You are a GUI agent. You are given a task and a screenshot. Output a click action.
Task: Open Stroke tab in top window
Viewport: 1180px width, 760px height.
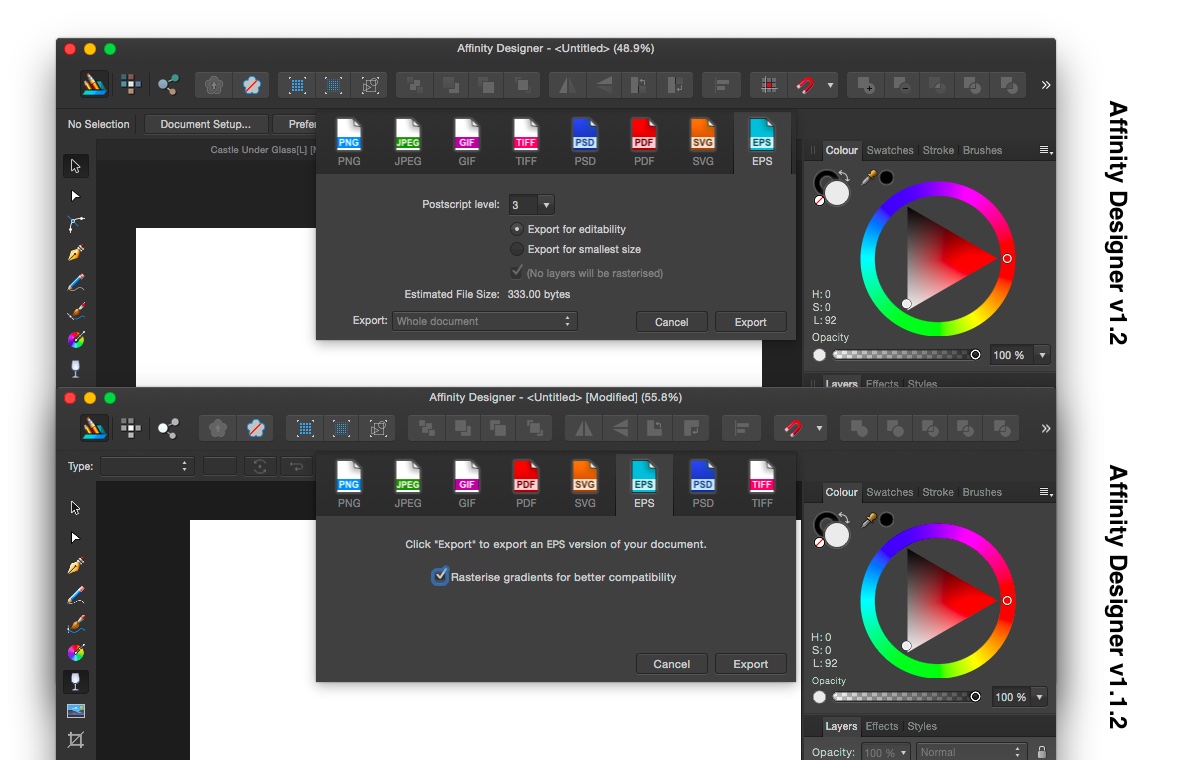[x=938, y=150]
